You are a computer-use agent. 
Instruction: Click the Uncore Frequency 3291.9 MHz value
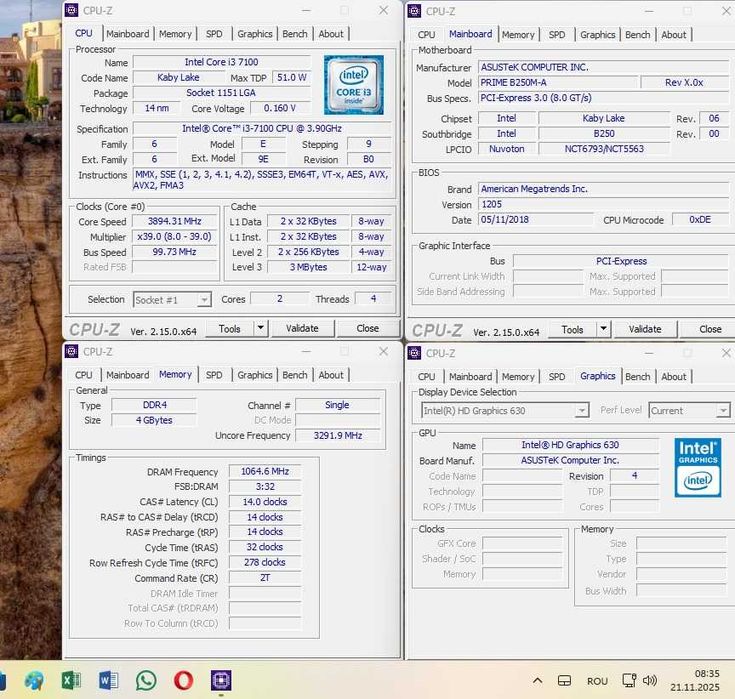point(338,436)
